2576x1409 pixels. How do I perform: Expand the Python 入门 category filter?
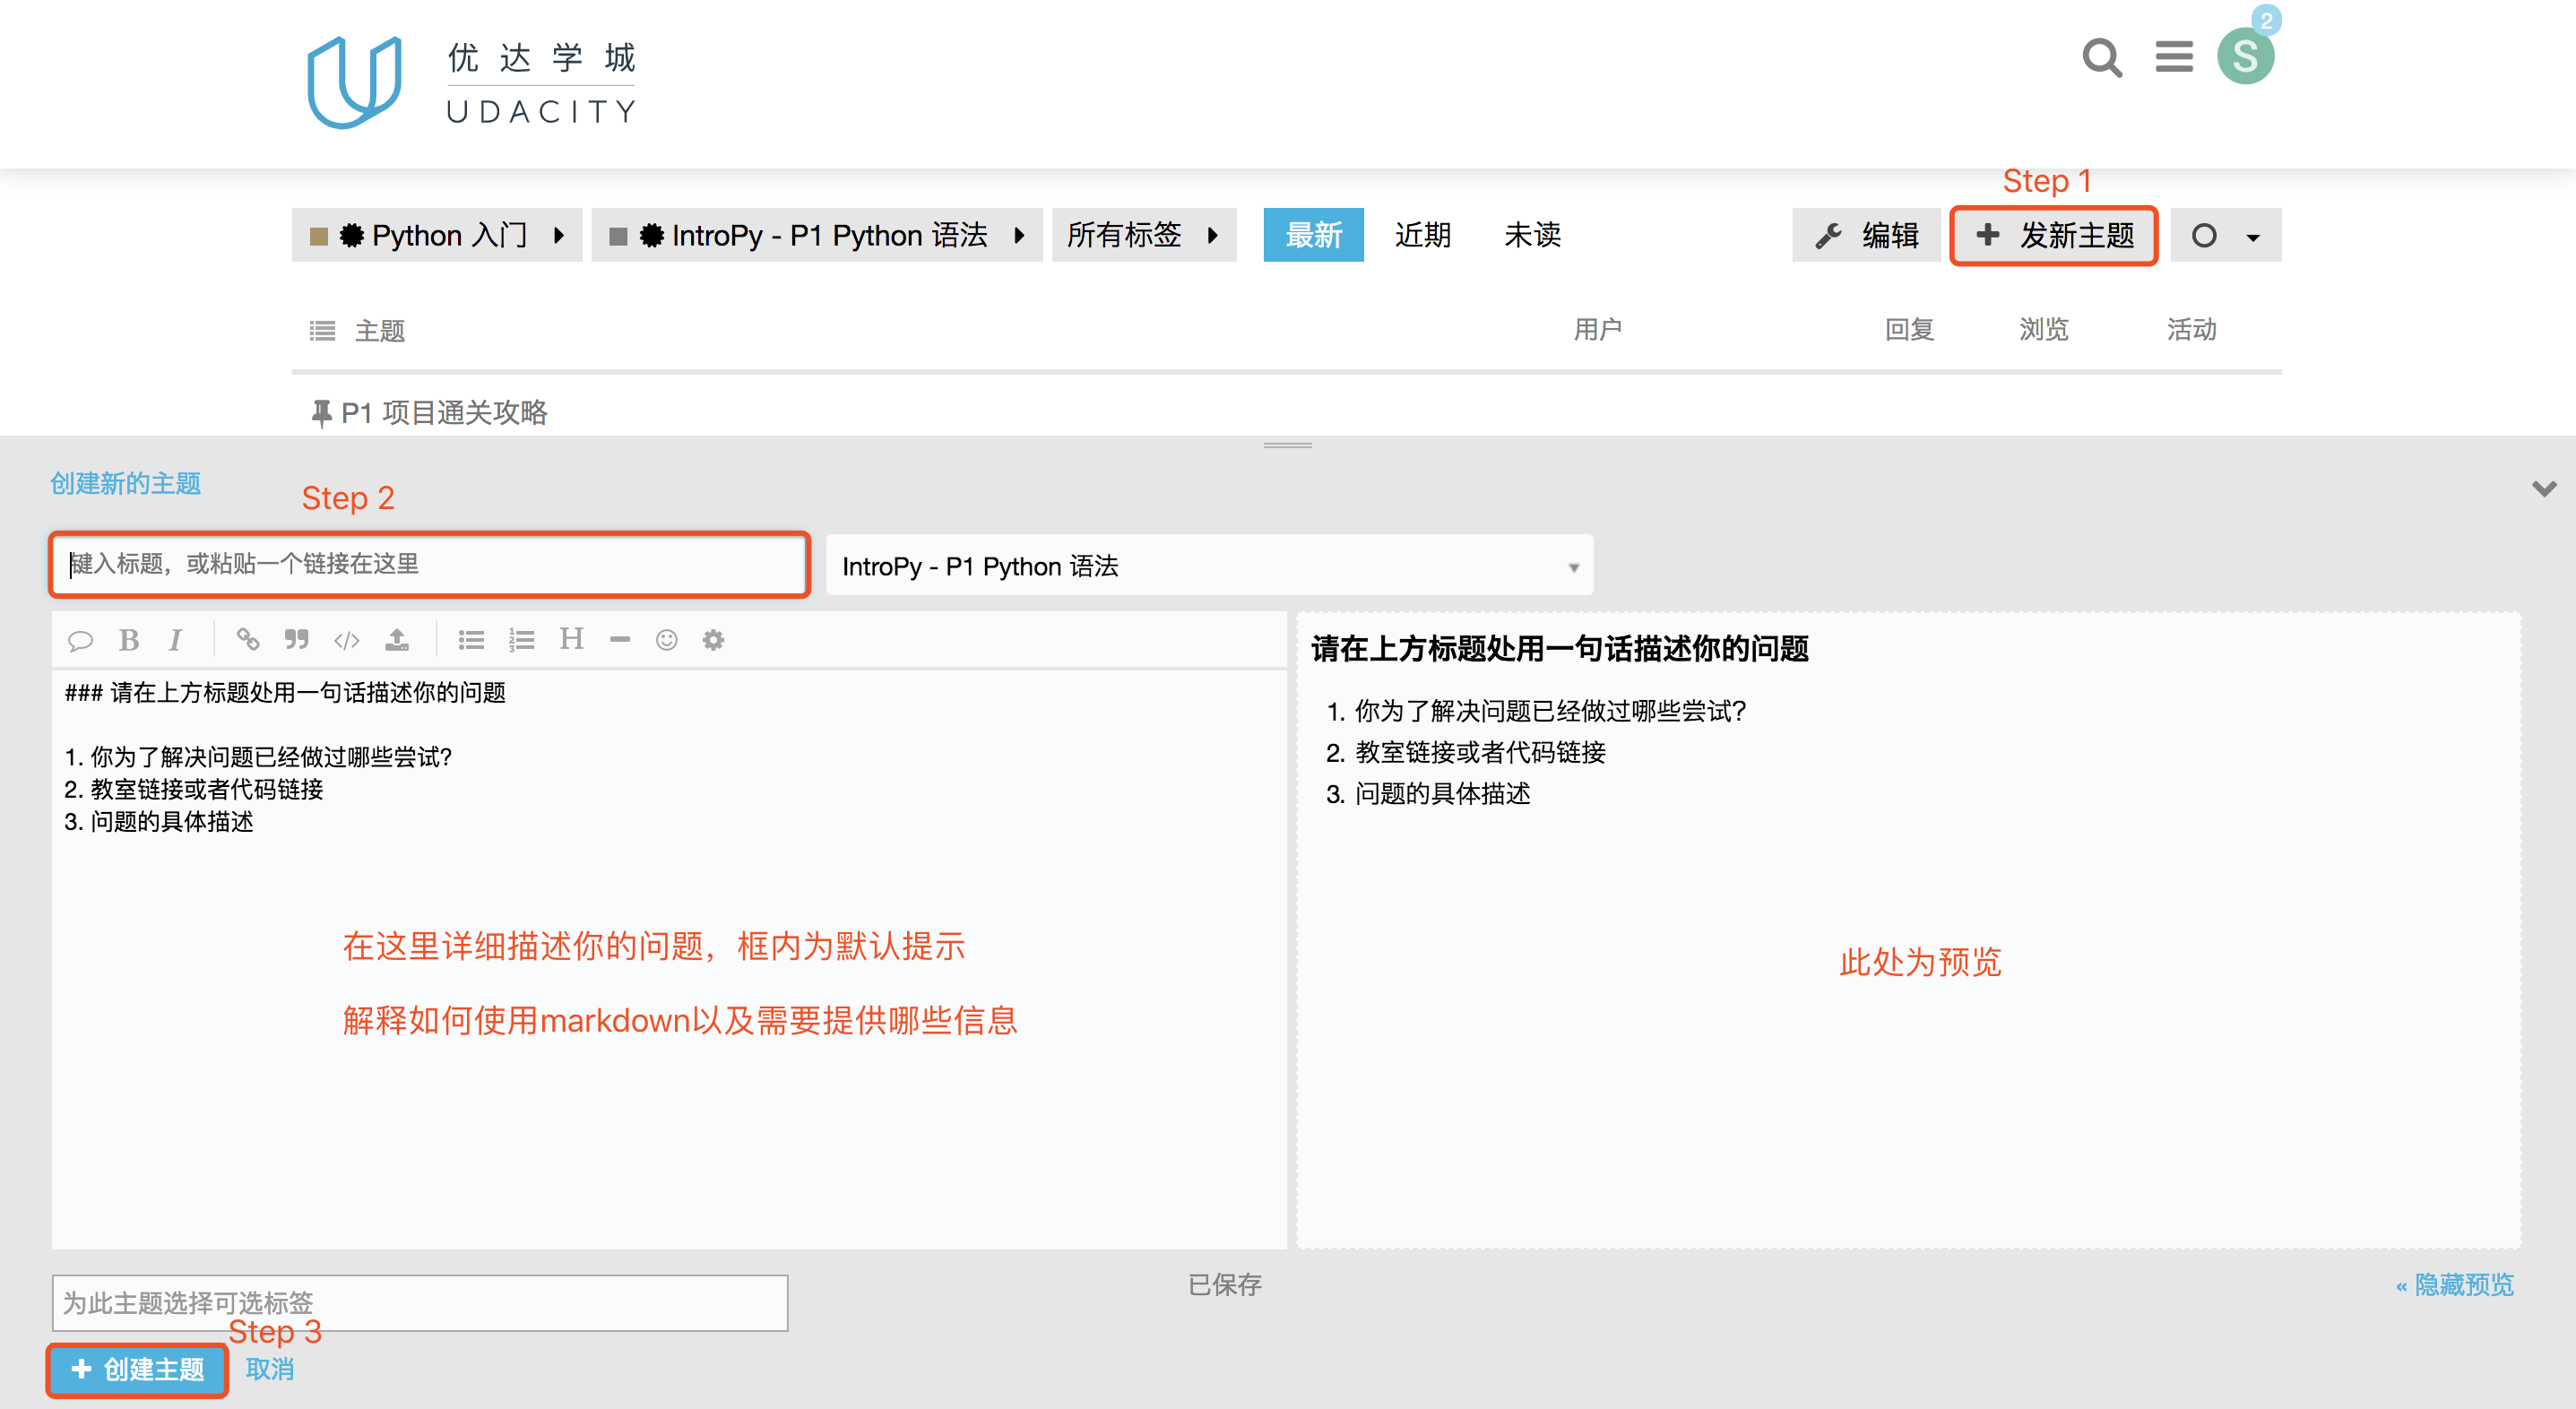(437, 235)
